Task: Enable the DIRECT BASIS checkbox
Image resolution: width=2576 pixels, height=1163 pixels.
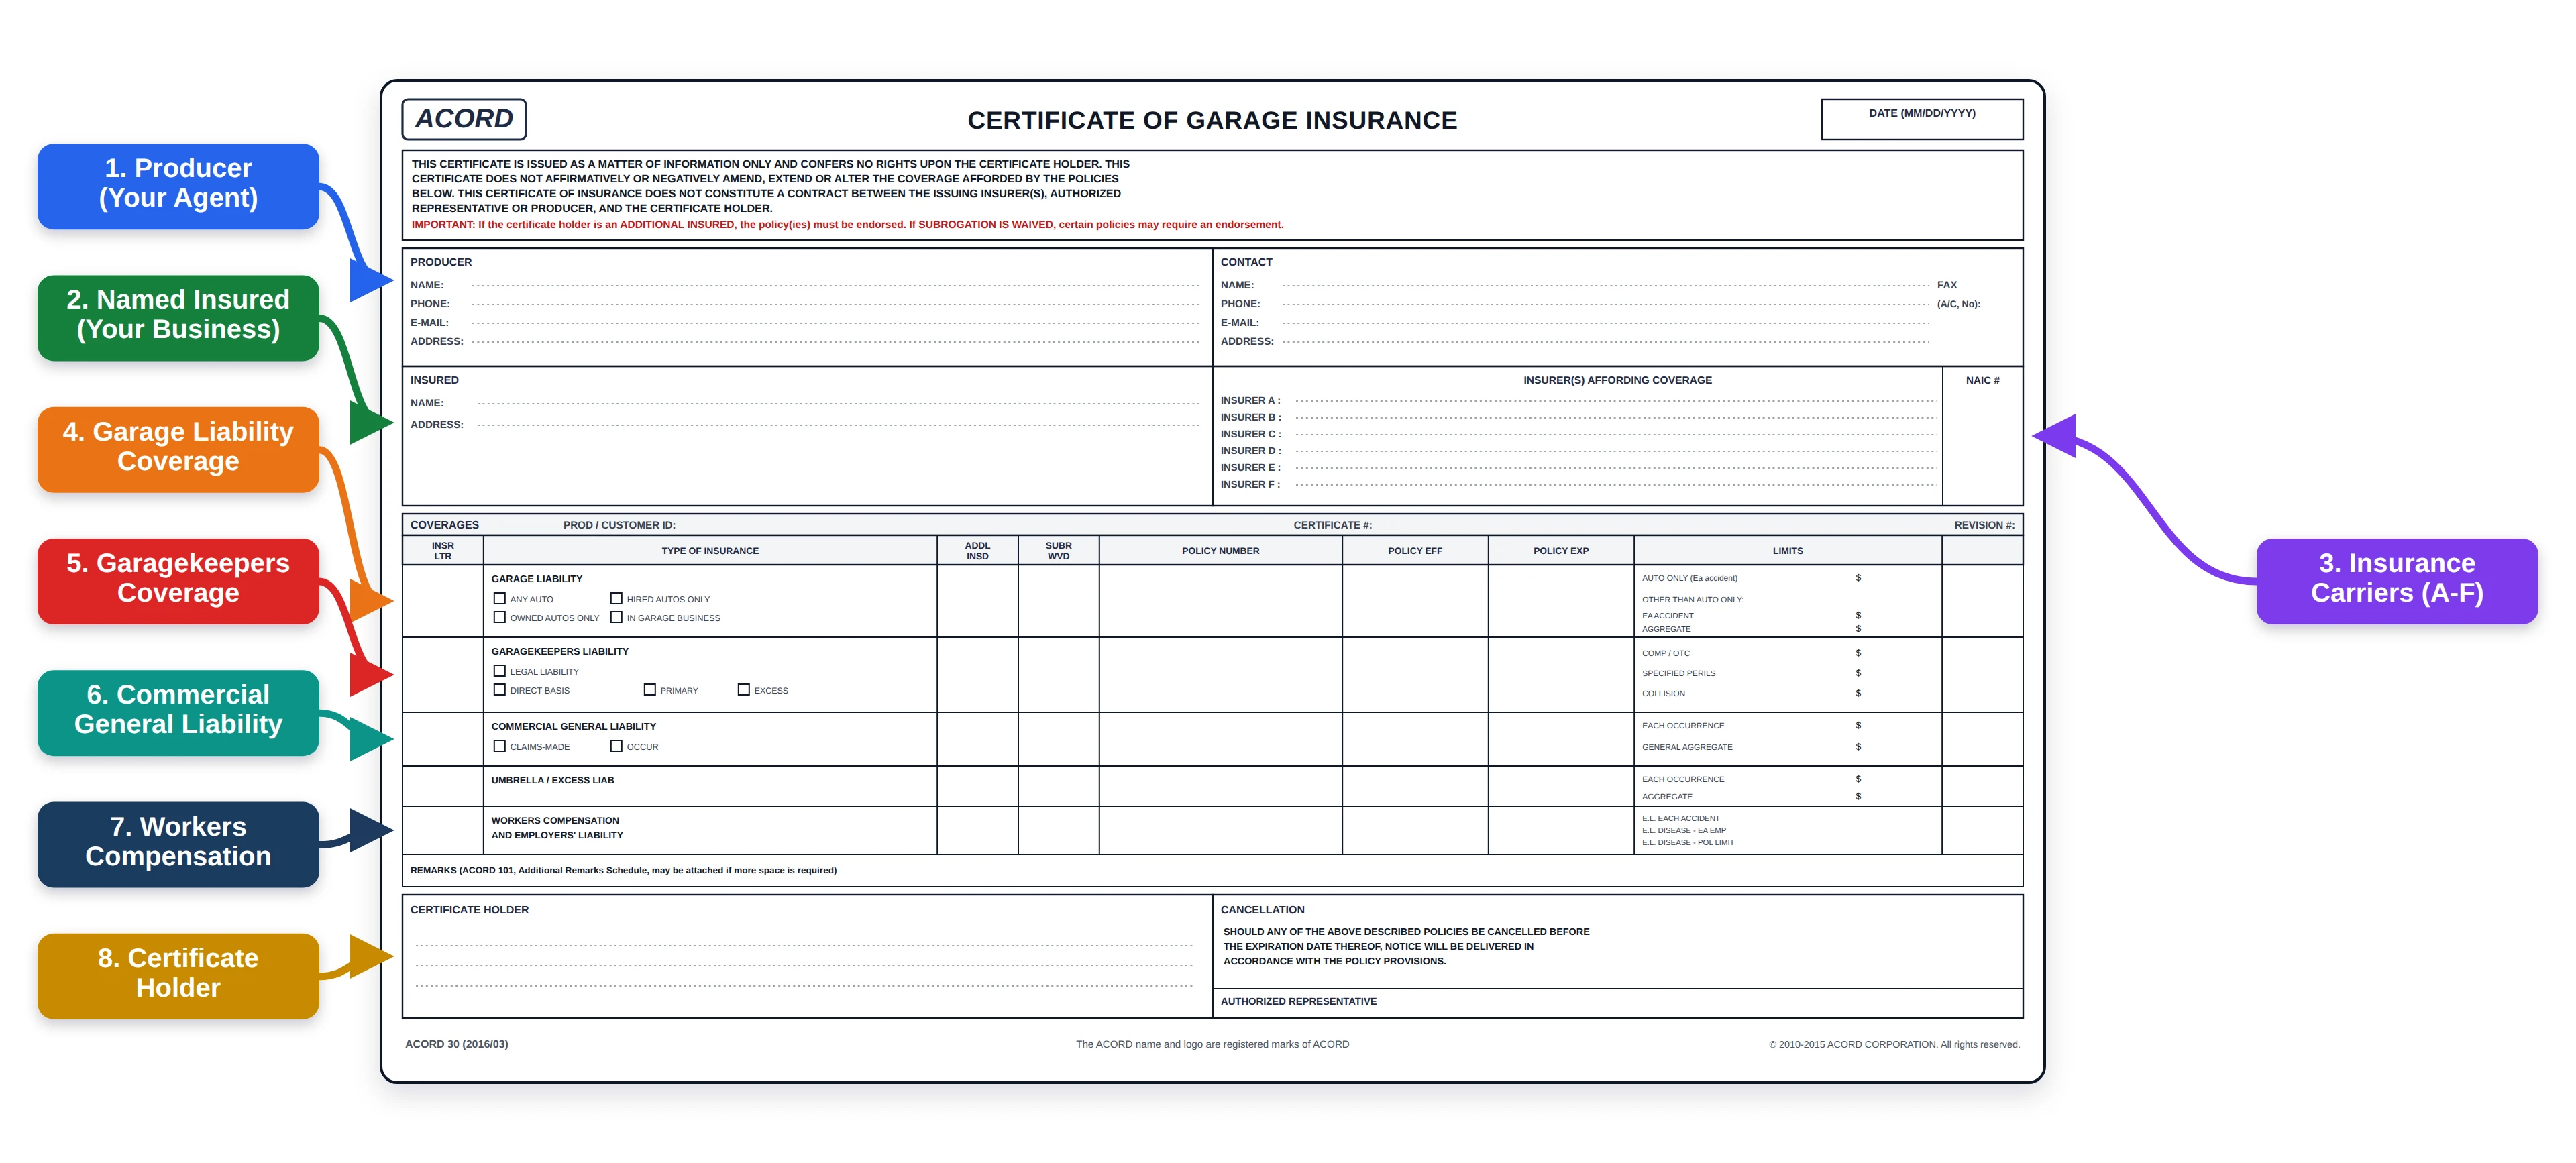Action: point(499,689)
